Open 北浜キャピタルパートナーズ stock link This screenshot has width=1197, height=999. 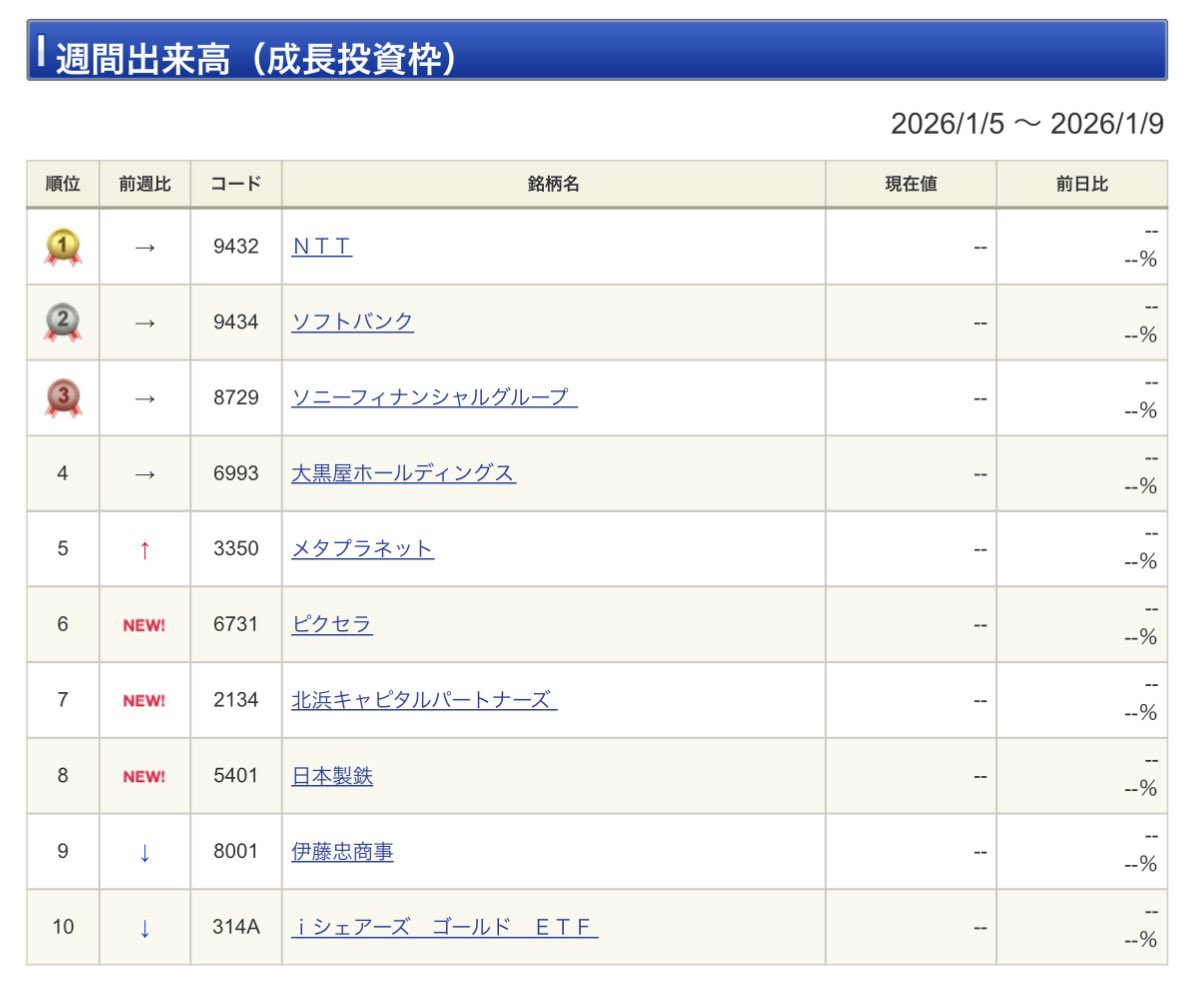point(424,700)
